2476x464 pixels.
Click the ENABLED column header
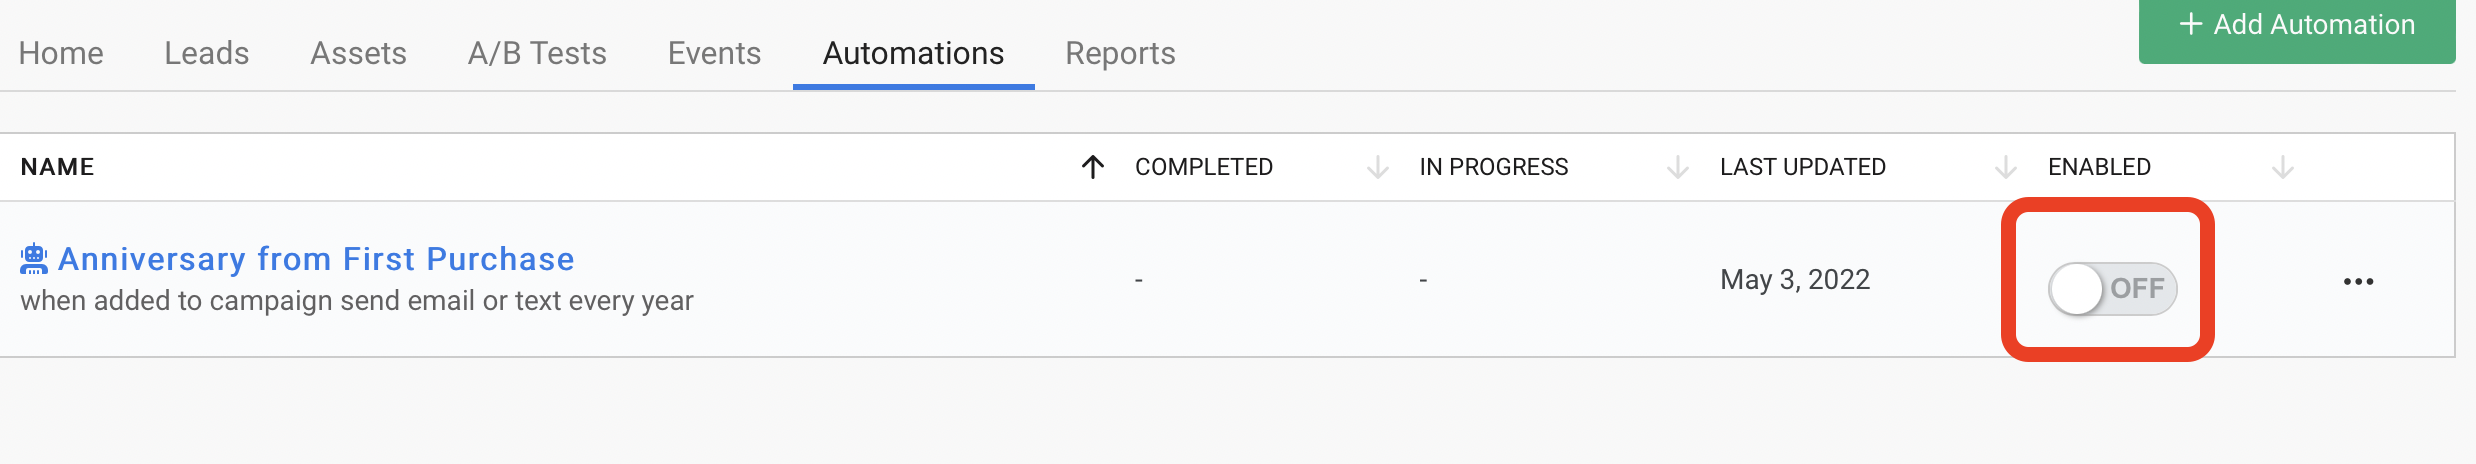2099,167
